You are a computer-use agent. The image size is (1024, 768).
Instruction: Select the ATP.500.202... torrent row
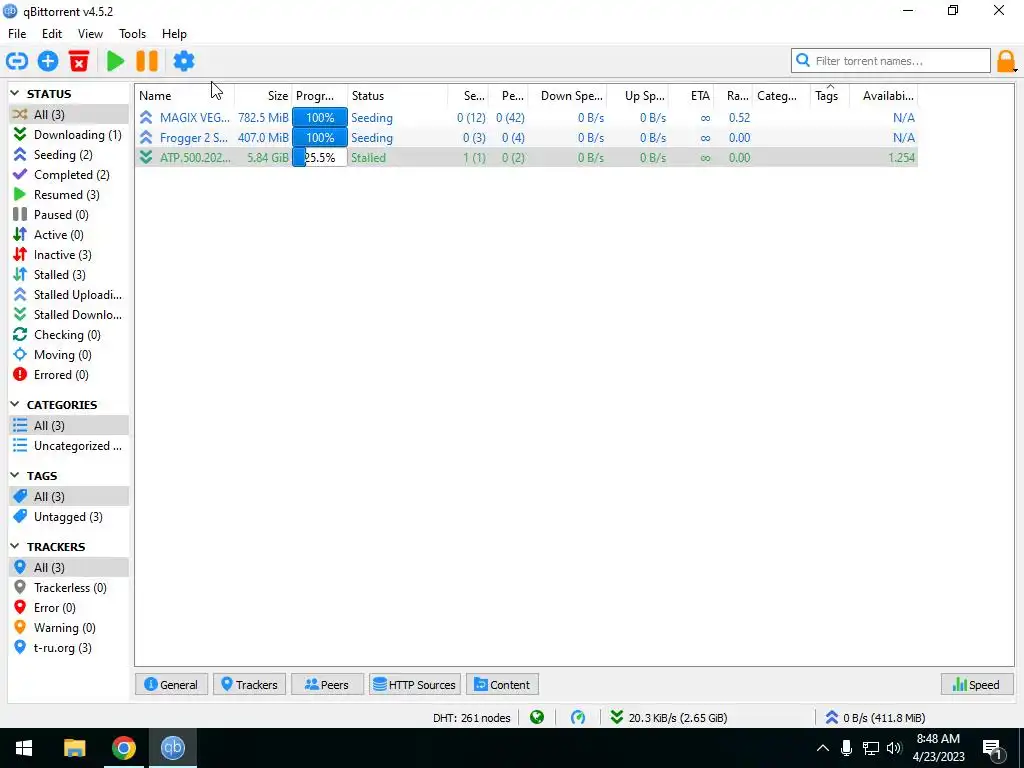[x=526, y=158]
